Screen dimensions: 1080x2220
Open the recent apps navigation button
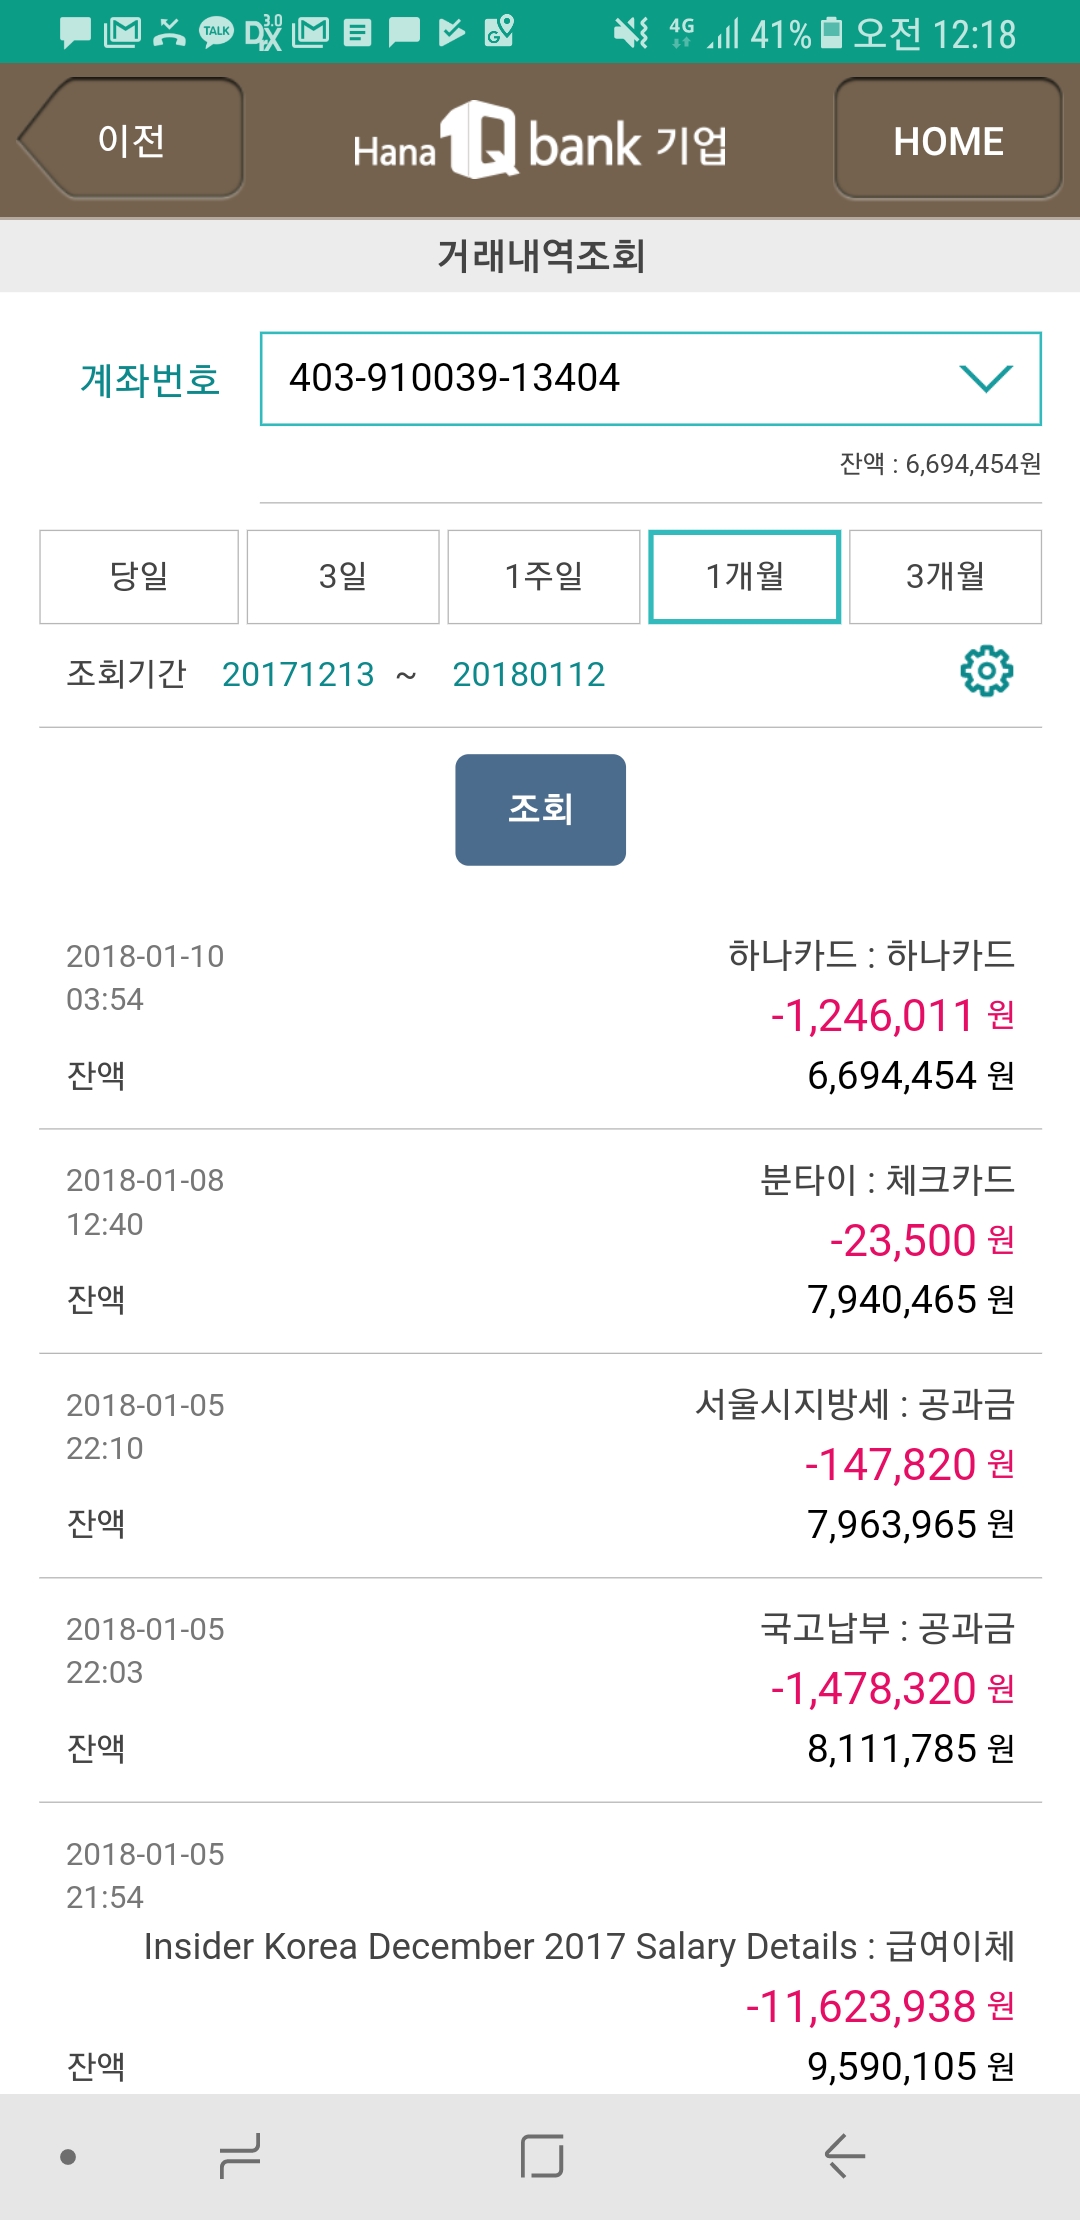point(240,2156)
